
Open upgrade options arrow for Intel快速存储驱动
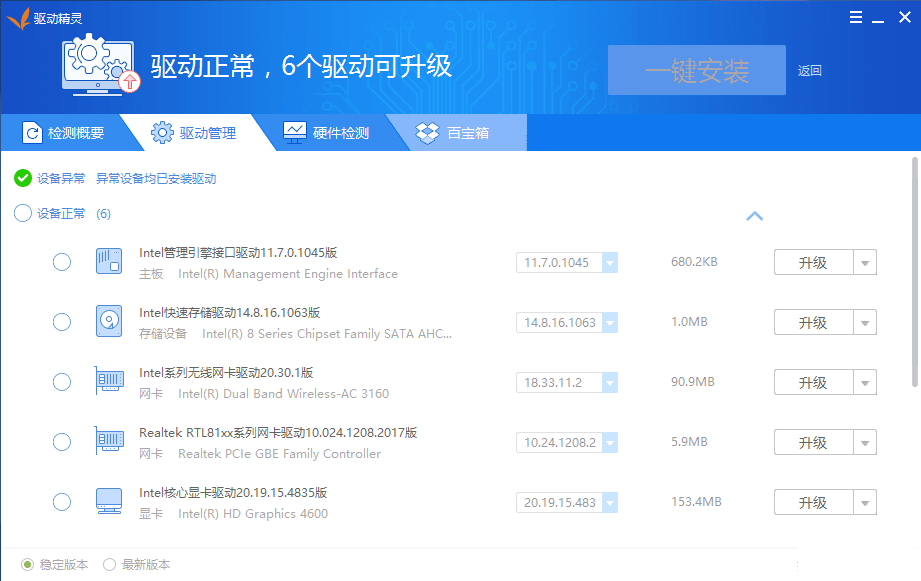click(865, 323)
